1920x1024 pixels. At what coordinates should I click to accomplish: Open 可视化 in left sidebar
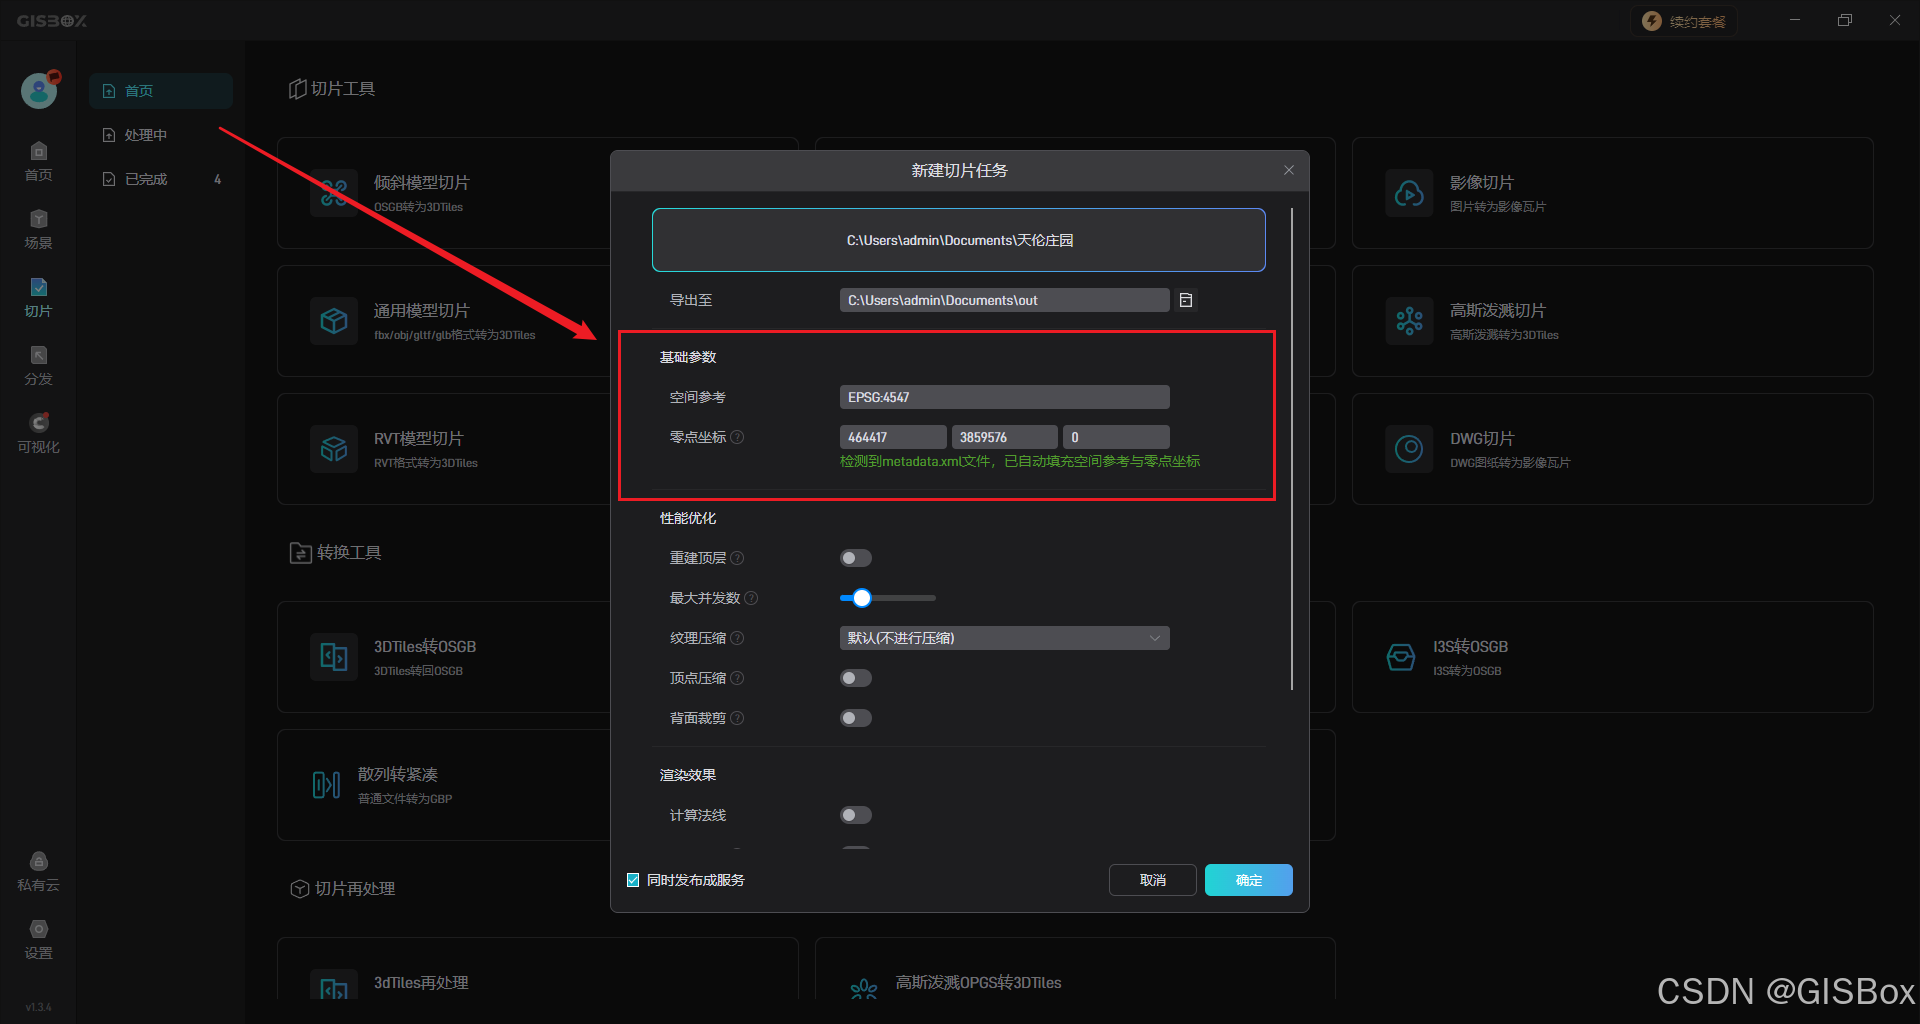click(x=38, y=433)
